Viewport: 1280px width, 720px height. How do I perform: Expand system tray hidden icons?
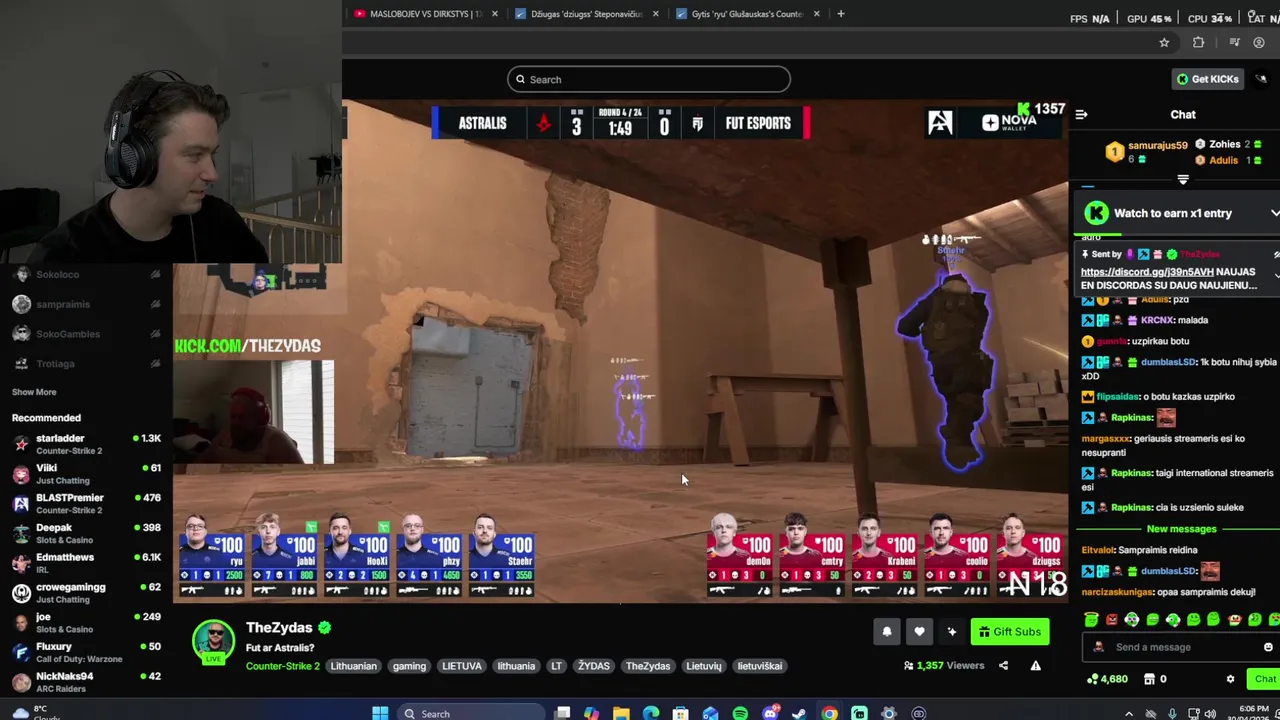click(1129, 714)
